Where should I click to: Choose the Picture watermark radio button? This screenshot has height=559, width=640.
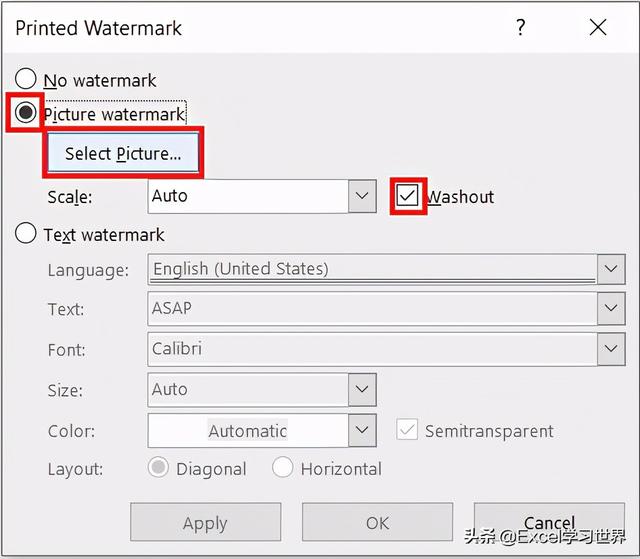coord(26,114)
